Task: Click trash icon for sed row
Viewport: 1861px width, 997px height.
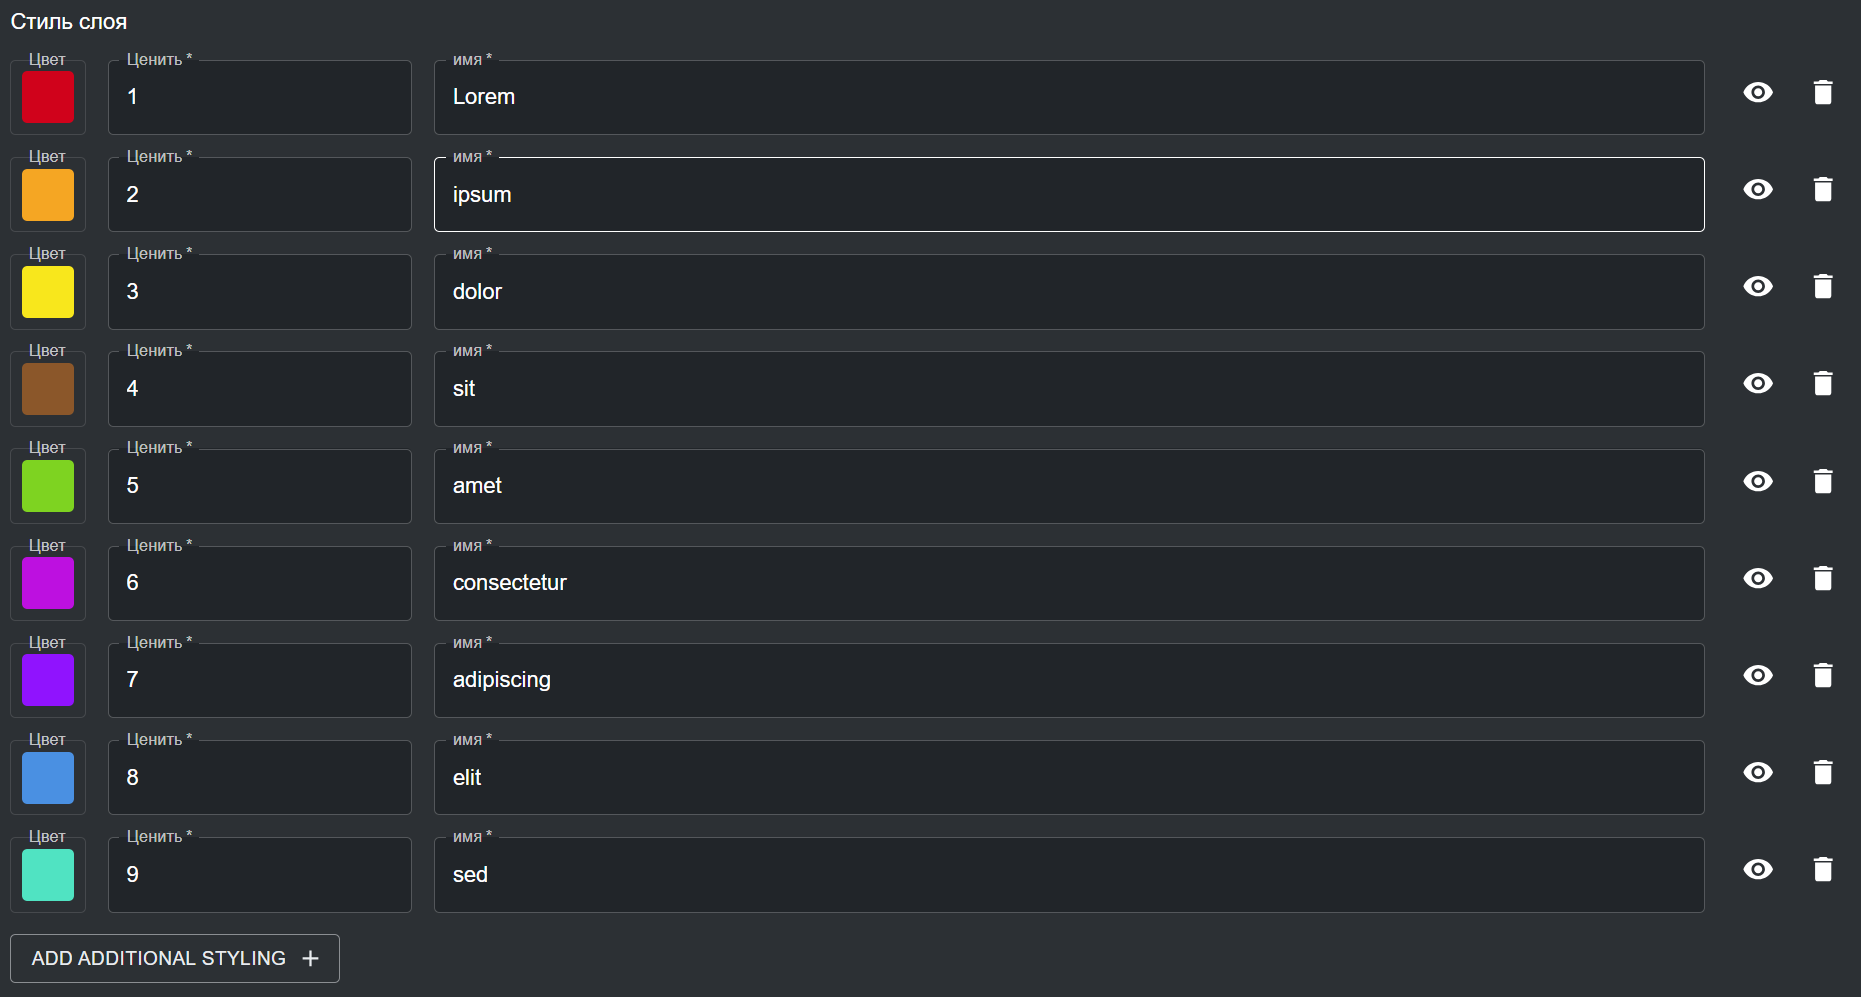Action: click(x=1823, y=870)
